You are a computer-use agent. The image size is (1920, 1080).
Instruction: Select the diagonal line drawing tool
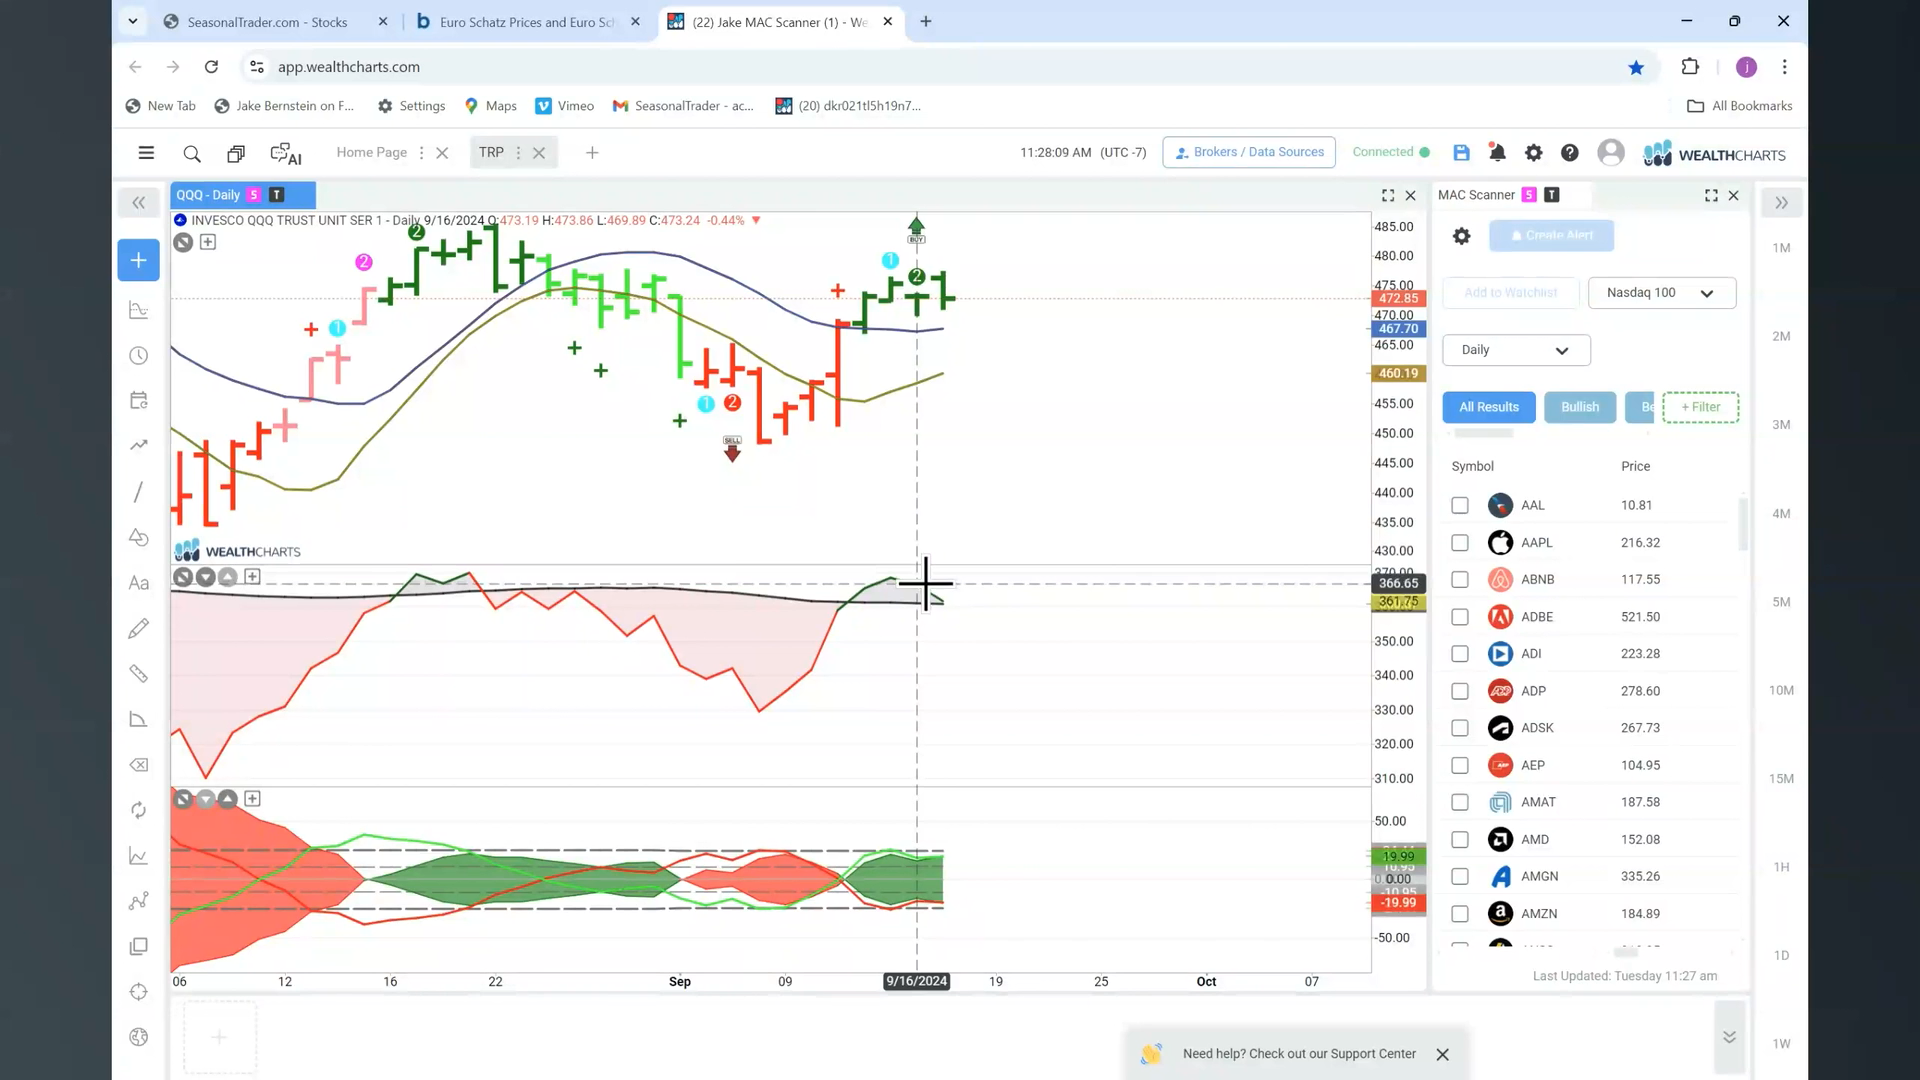click(x=139, y=492)
